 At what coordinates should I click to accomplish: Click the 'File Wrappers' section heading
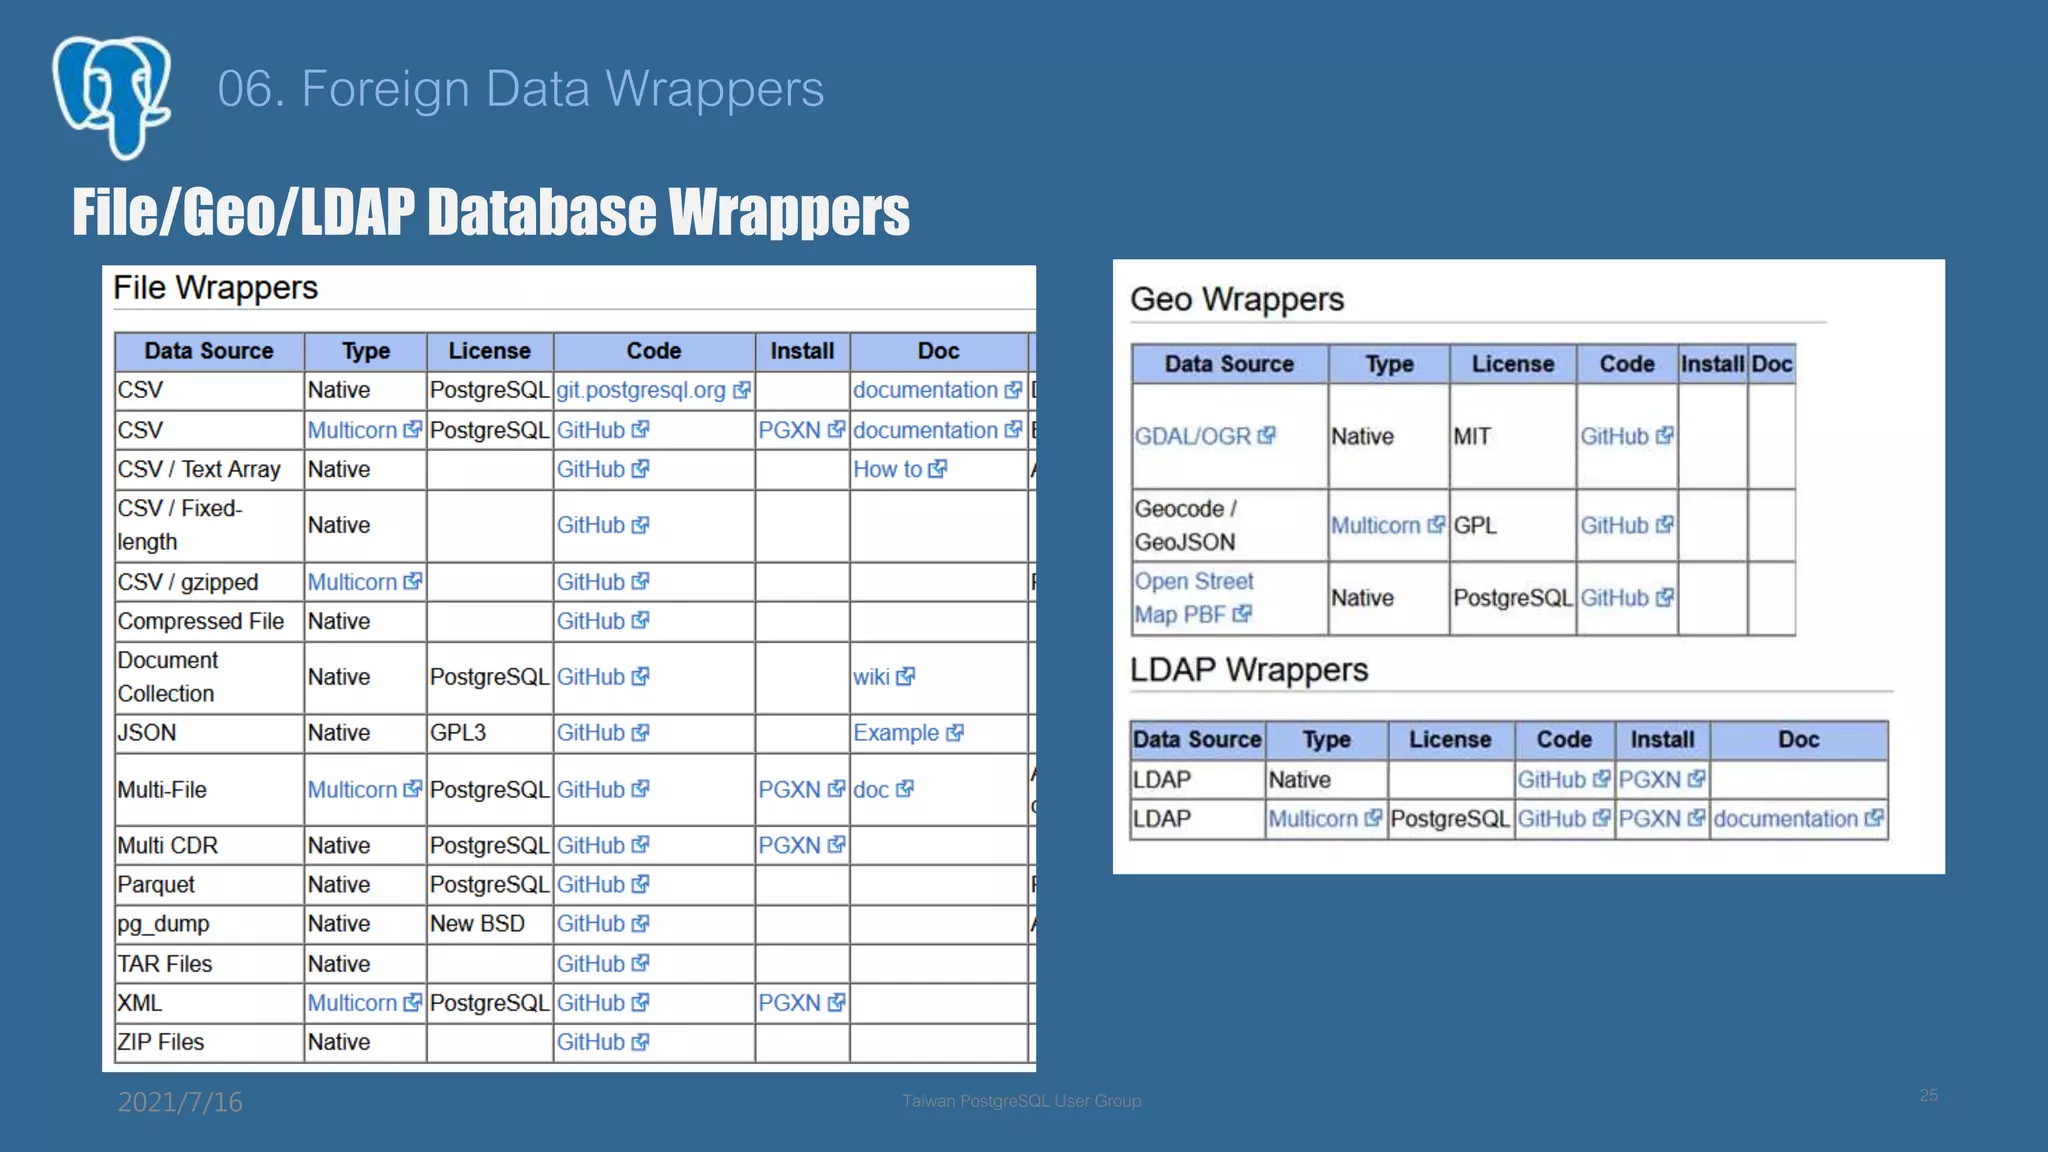[215, 288]
